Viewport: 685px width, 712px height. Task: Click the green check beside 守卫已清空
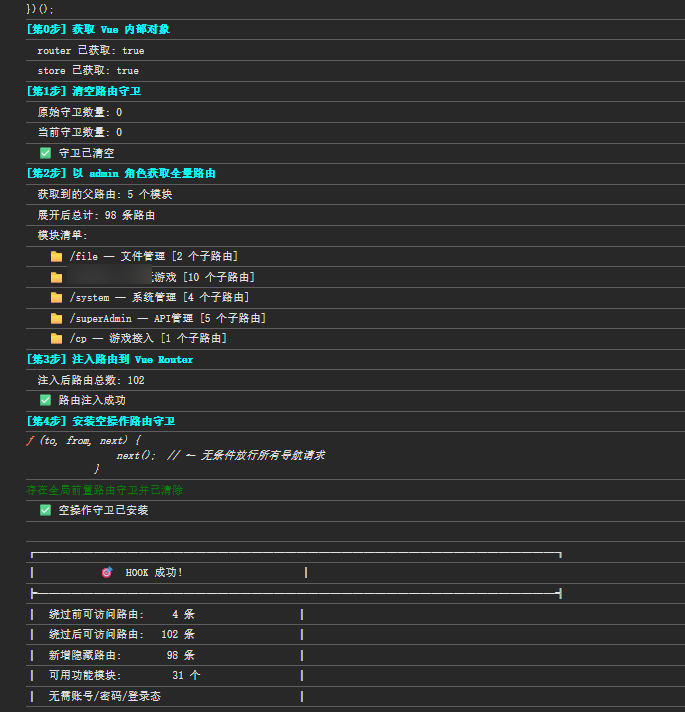coord(45,153)
